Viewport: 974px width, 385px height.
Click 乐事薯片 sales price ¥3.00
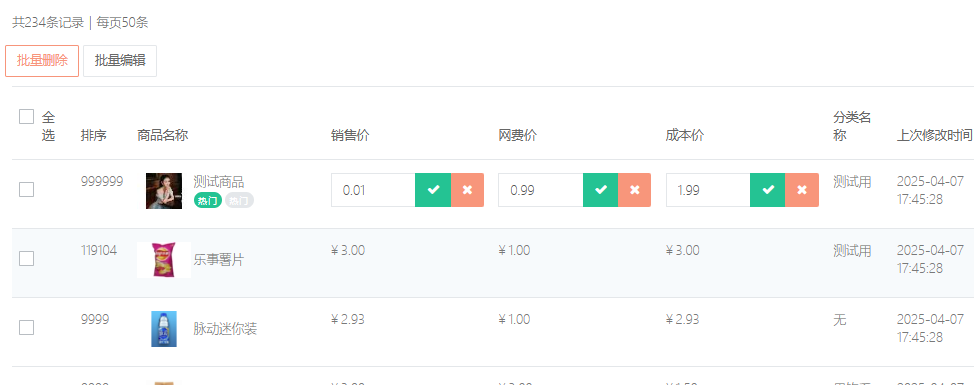(348, 250)
